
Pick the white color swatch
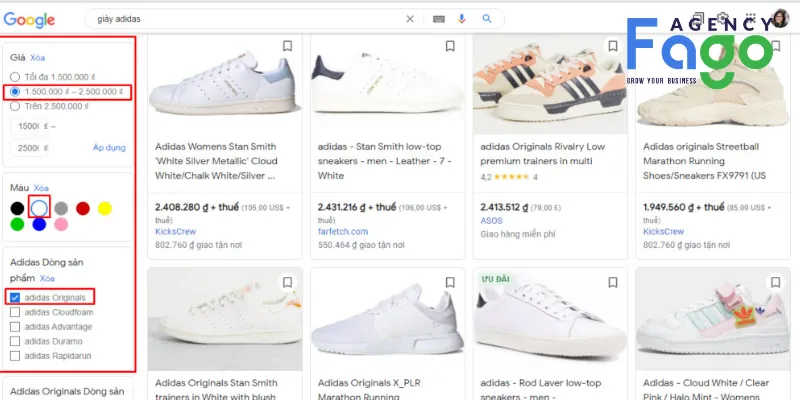pyautogui.click(x=39, y=208)
